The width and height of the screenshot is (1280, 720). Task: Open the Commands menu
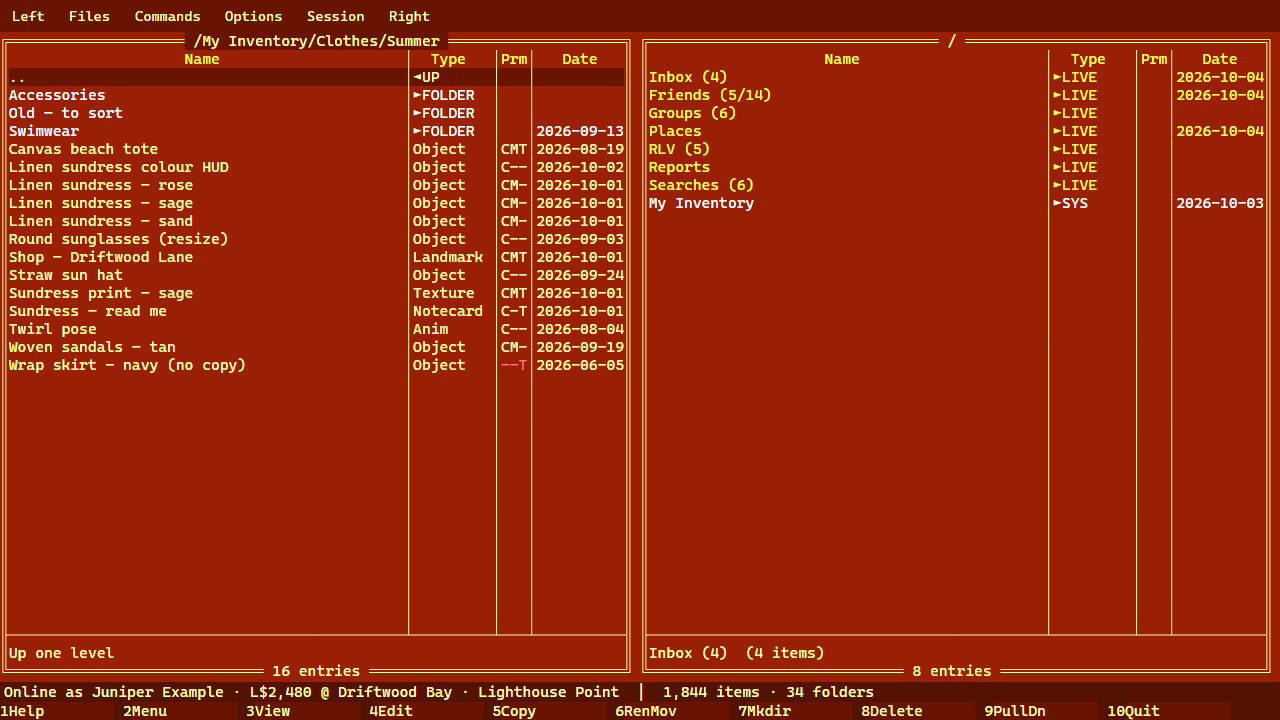[167, 16]
